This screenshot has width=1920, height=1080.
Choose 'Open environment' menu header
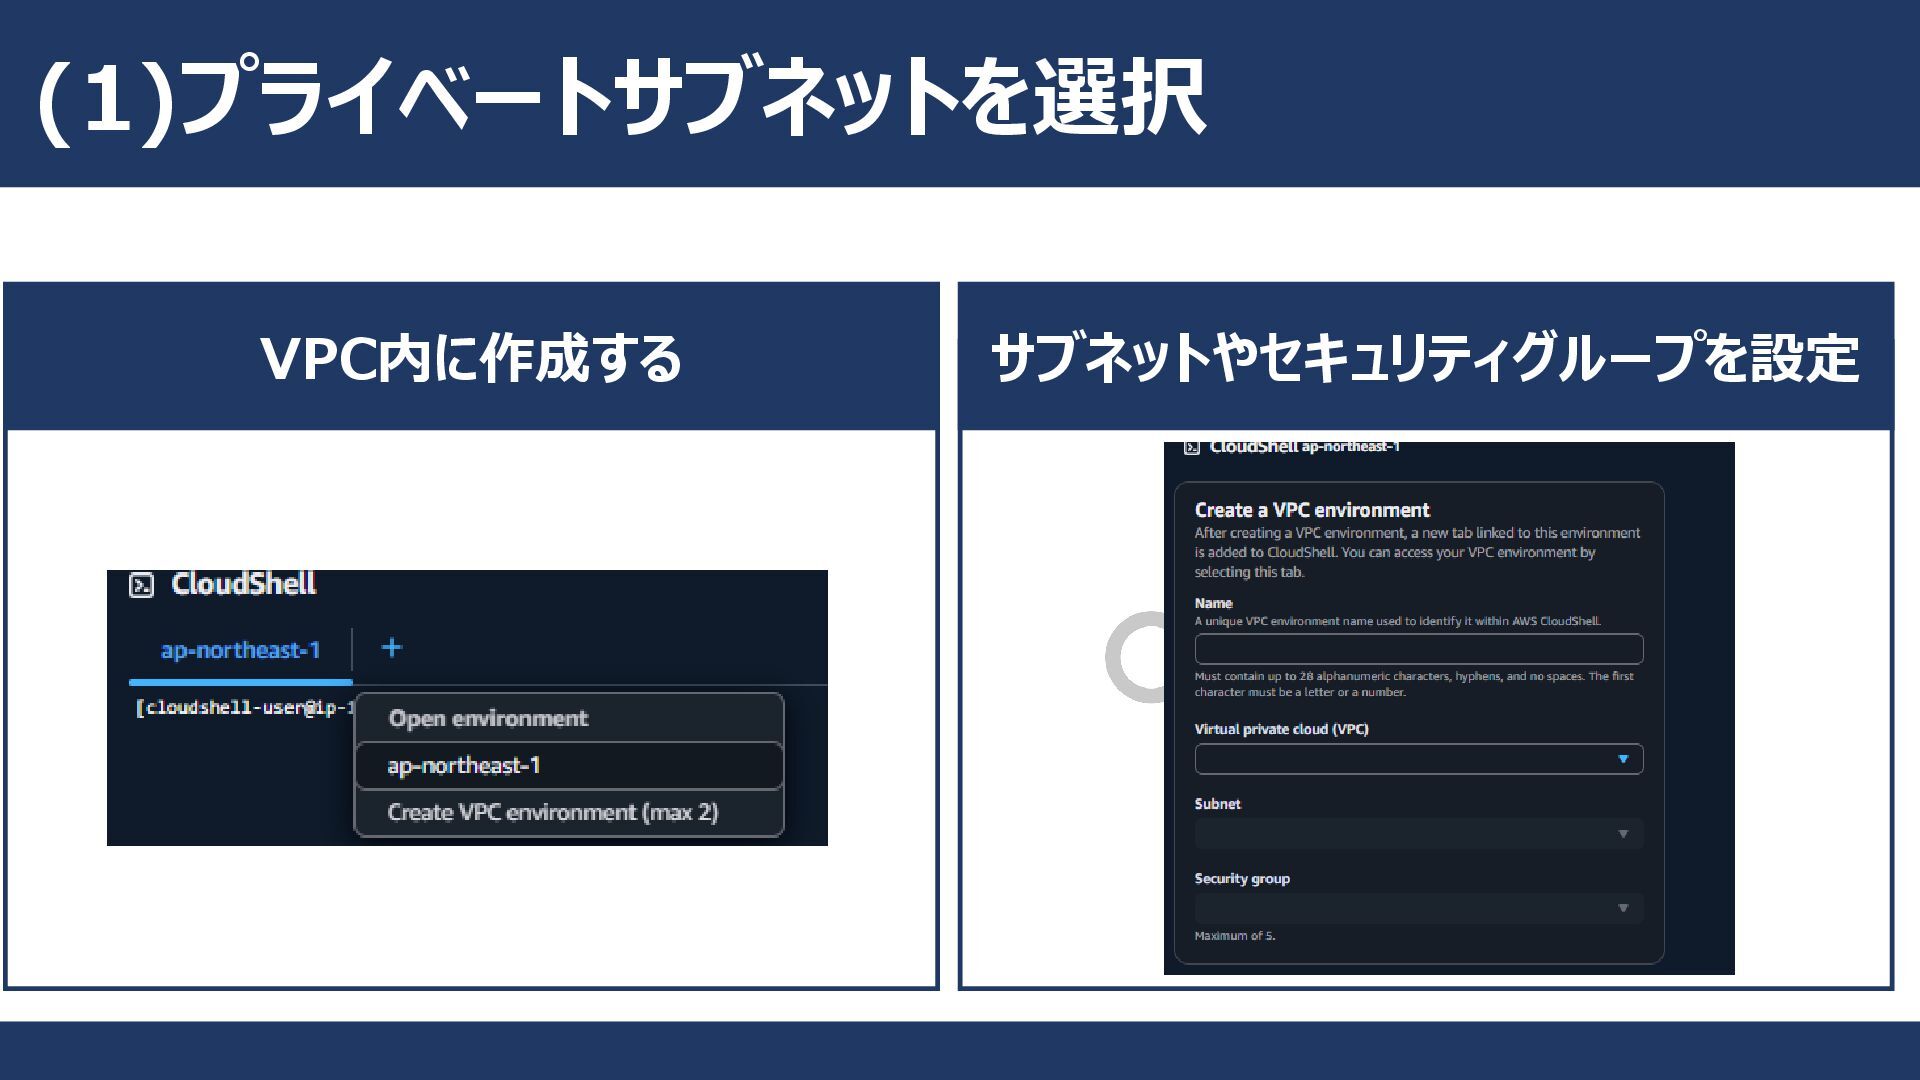pyautogui.click(x=488, y=718)
